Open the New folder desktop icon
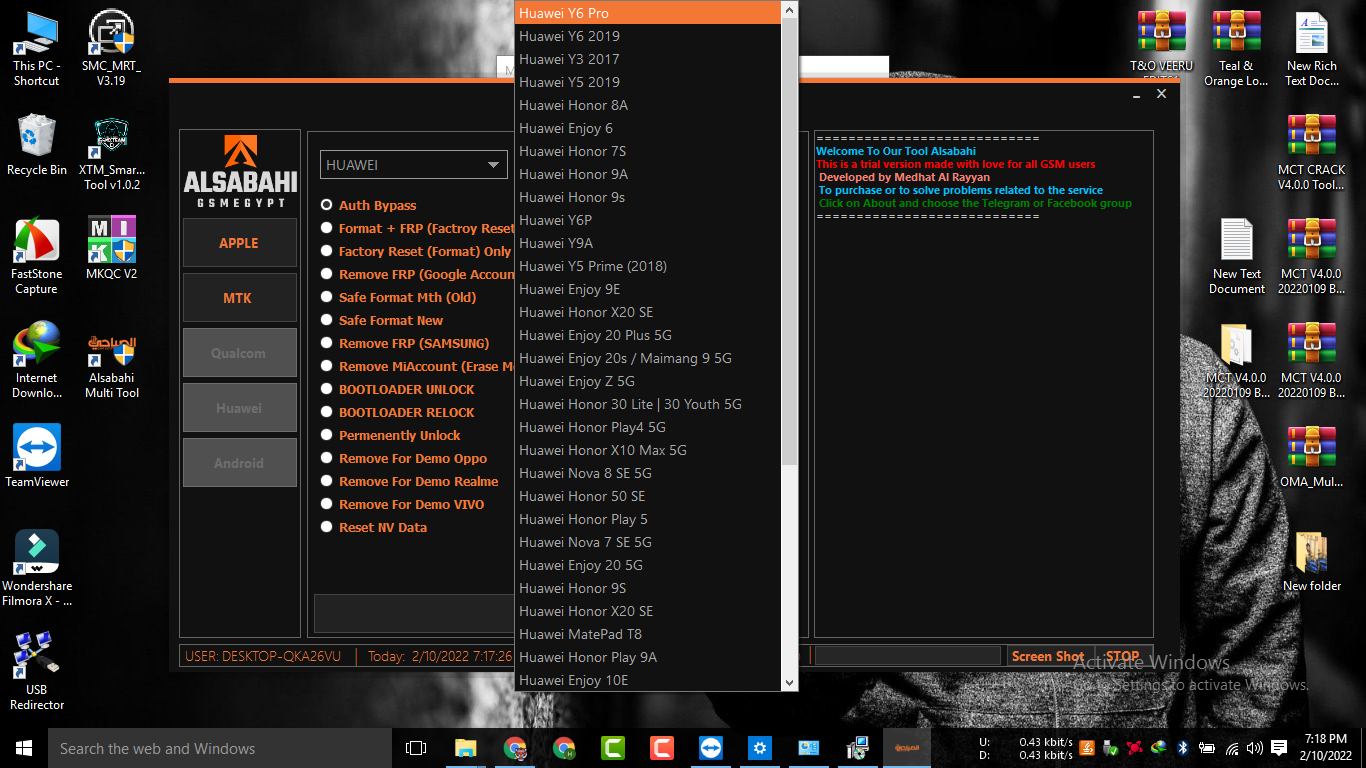The image size is (1366, 768). coord(1311,562)
